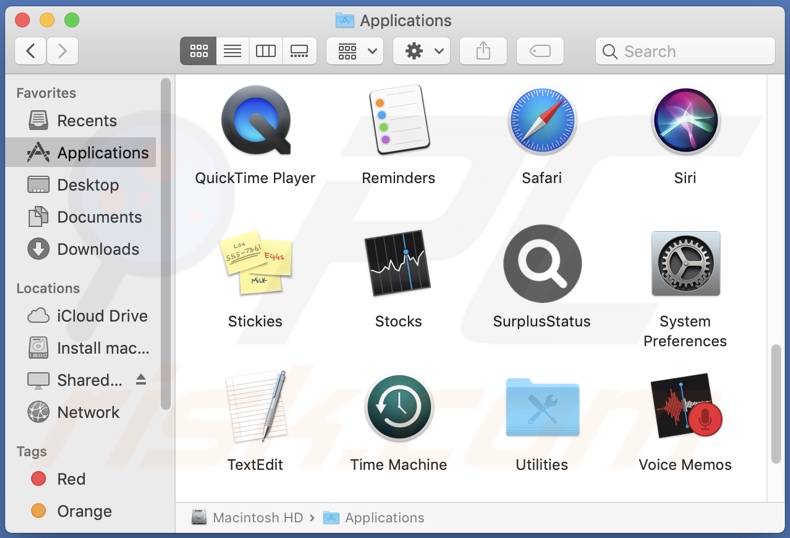
Task: Select Applications in the sidebar
Action: (81, 152)
